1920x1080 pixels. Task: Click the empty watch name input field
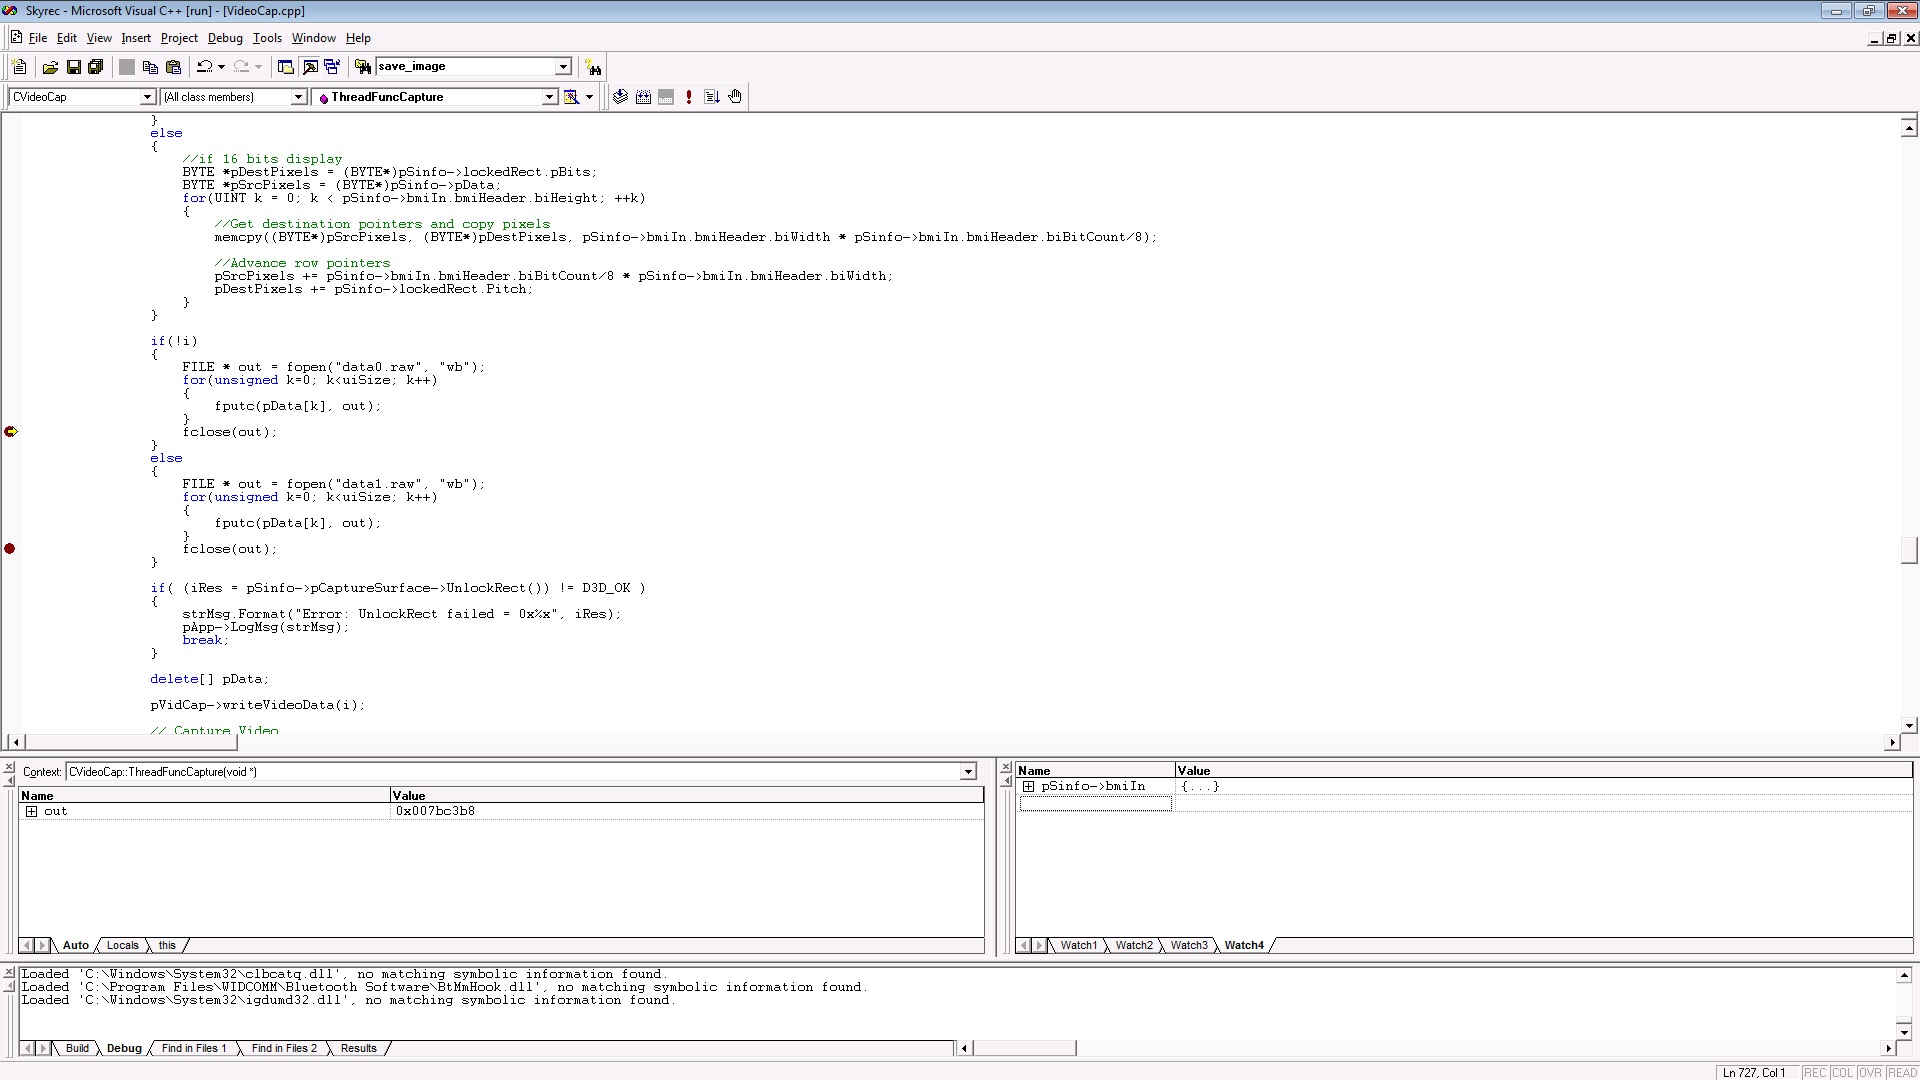coord(1095,804)
